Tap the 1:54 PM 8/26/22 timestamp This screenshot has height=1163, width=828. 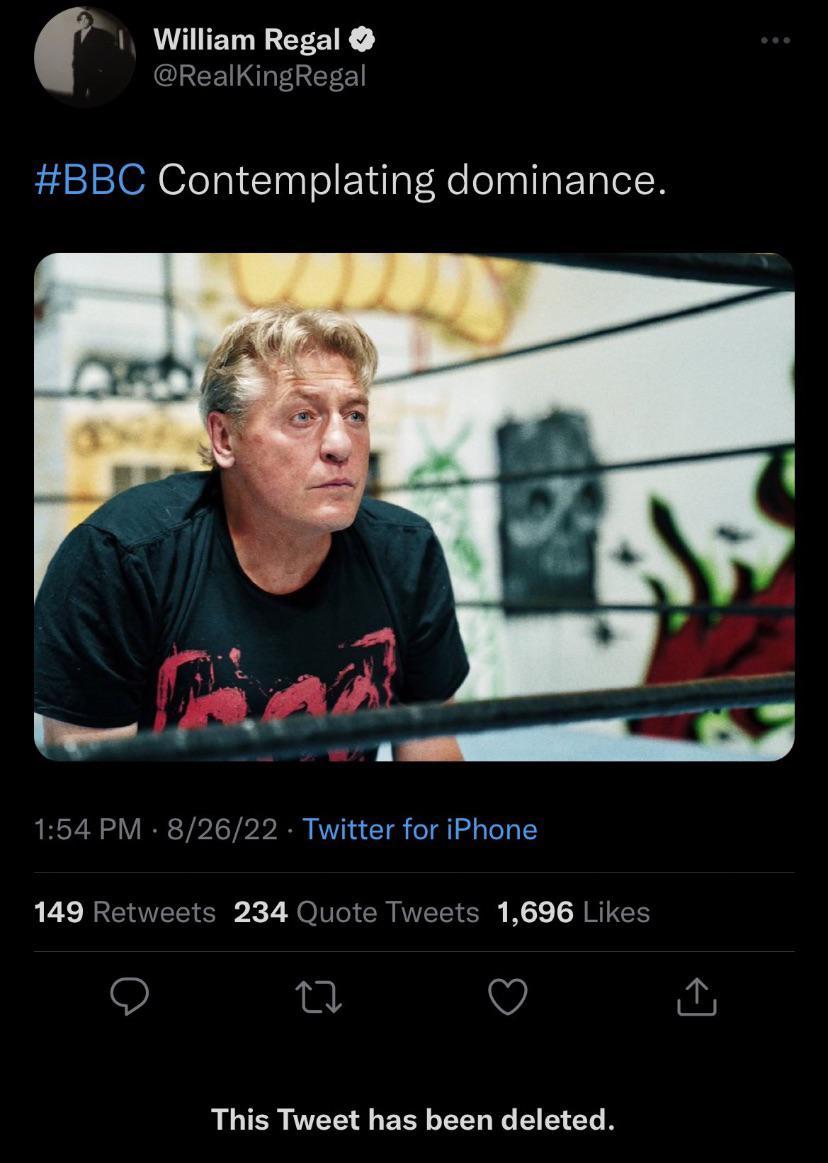[x=156, y=828]
